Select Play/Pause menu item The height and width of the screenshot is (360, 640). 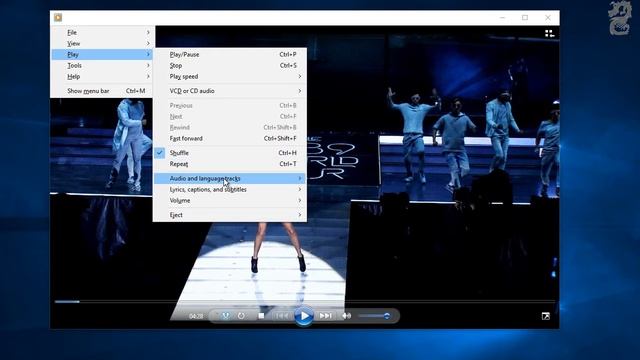click(x=230, y=54)
